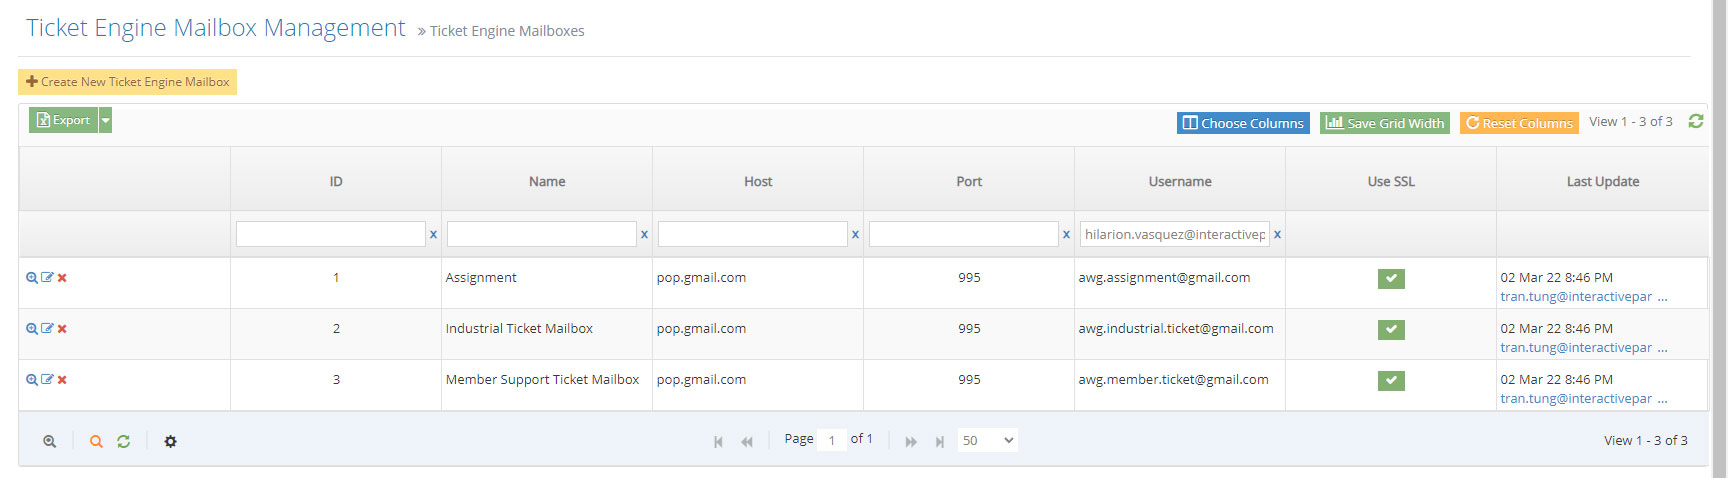The width and height of the screenshot is (1728, 478).
Task: Click the orange search icon in grid footer
Action: pos(96,441)
